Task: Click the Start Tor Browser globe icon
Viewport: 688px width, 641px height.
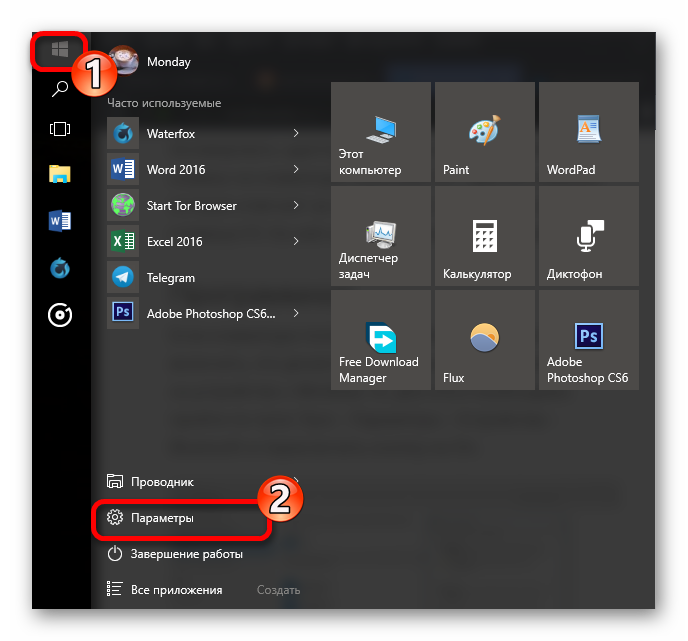Action: click(123, 205)
